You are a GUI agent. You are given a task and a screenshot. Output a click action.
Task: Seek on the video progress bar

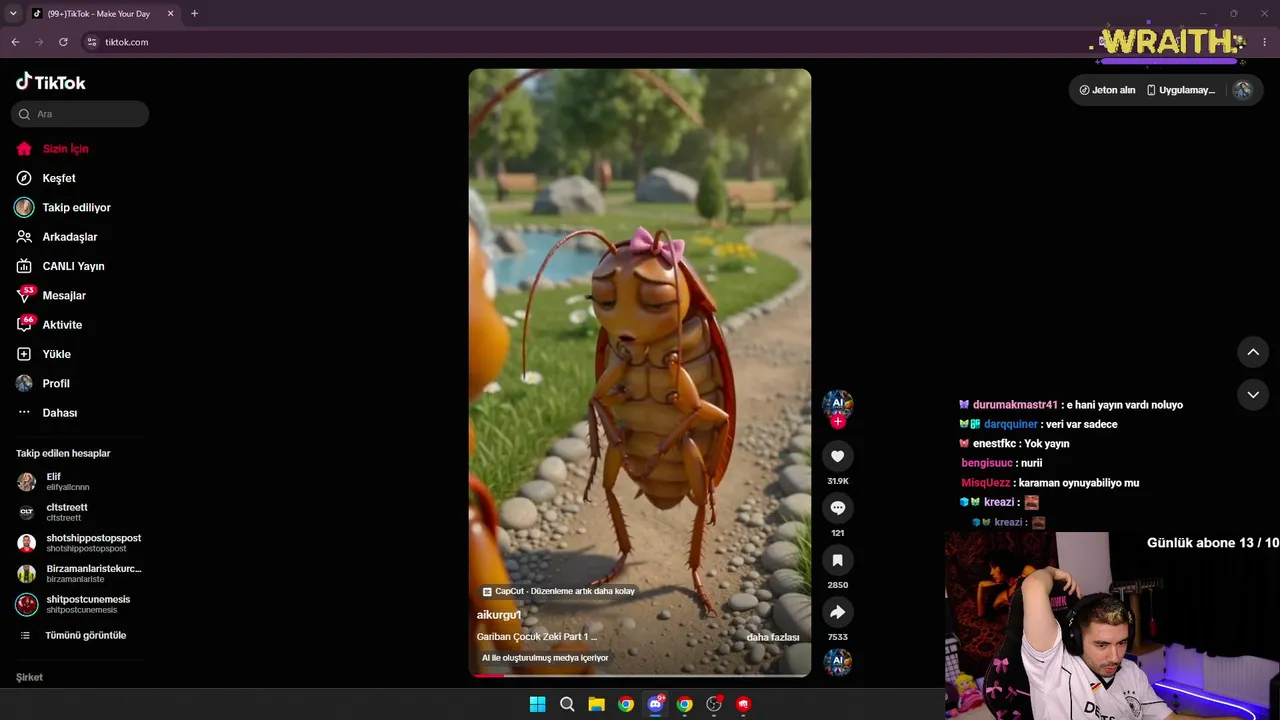coord(640,675)
